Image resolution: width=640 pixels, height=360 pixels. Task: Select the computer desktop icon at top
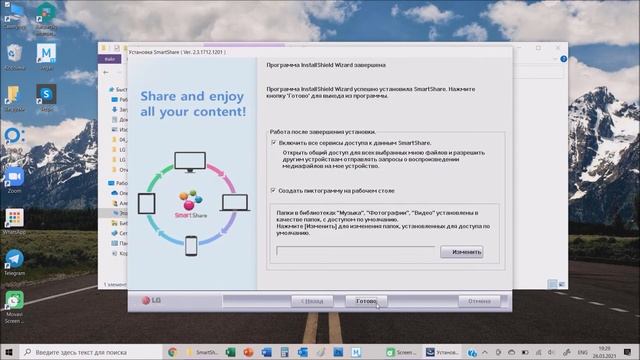14,16
